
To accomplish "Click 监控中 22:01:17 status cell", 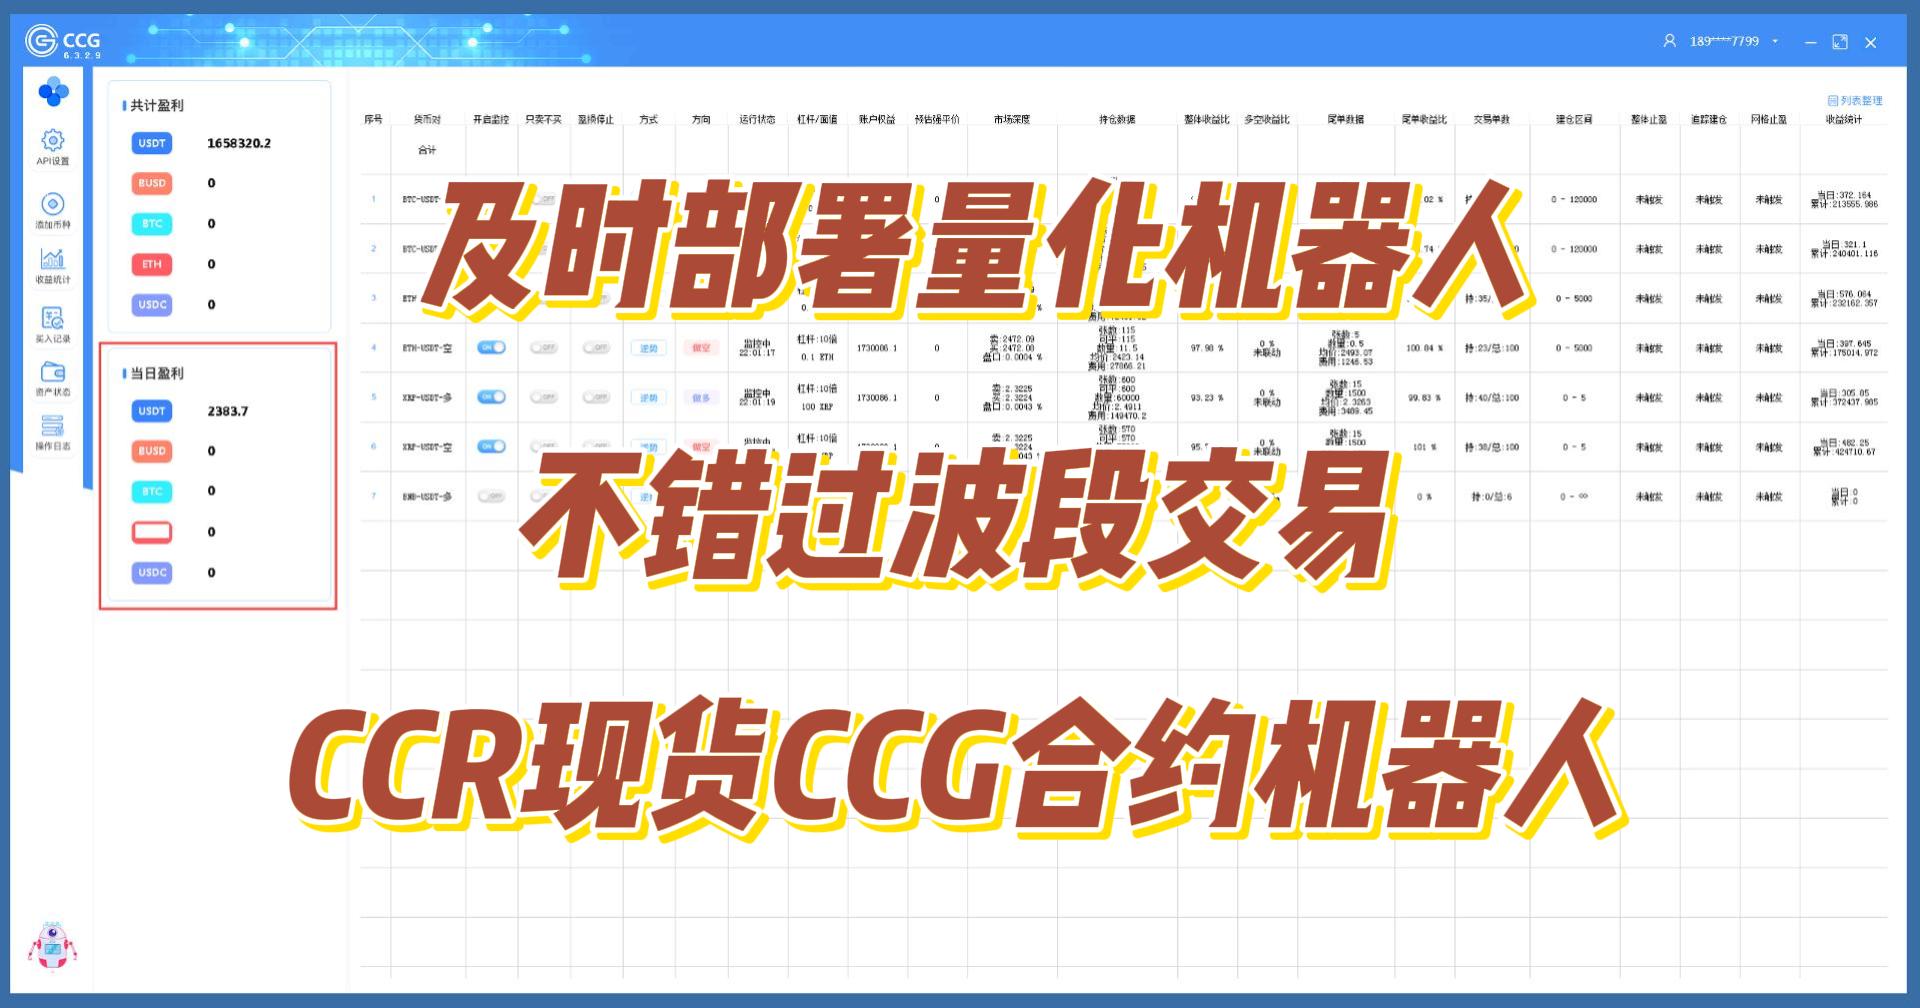I will 757,348.
